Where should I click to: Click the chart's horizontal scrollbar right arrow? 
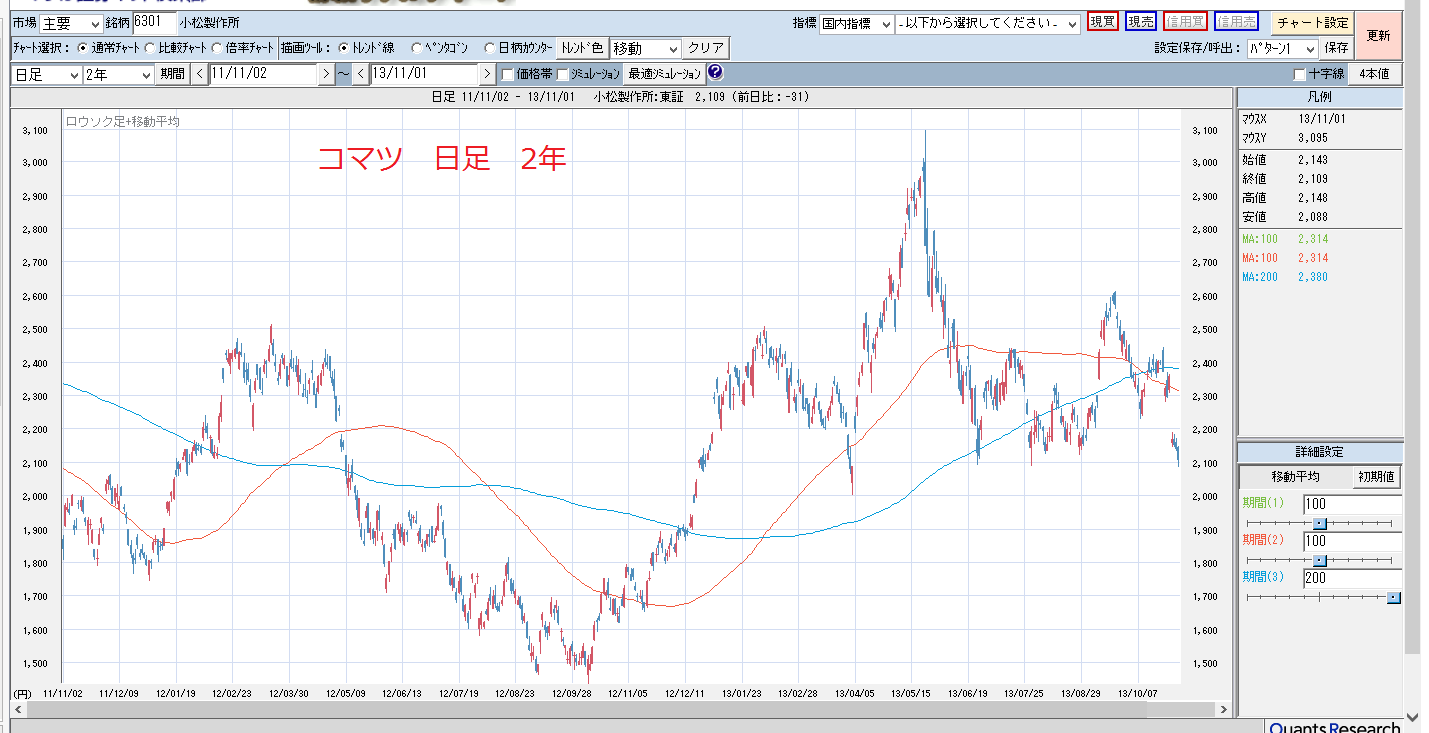pos(1226,709)
